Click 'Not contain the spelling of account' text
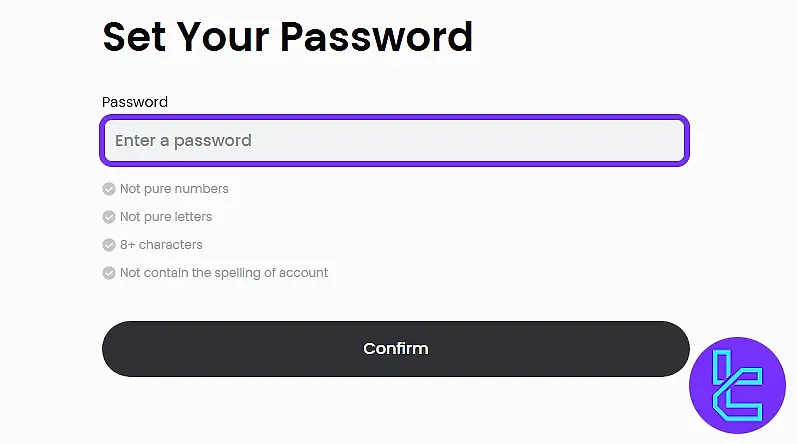 (224, 273)
